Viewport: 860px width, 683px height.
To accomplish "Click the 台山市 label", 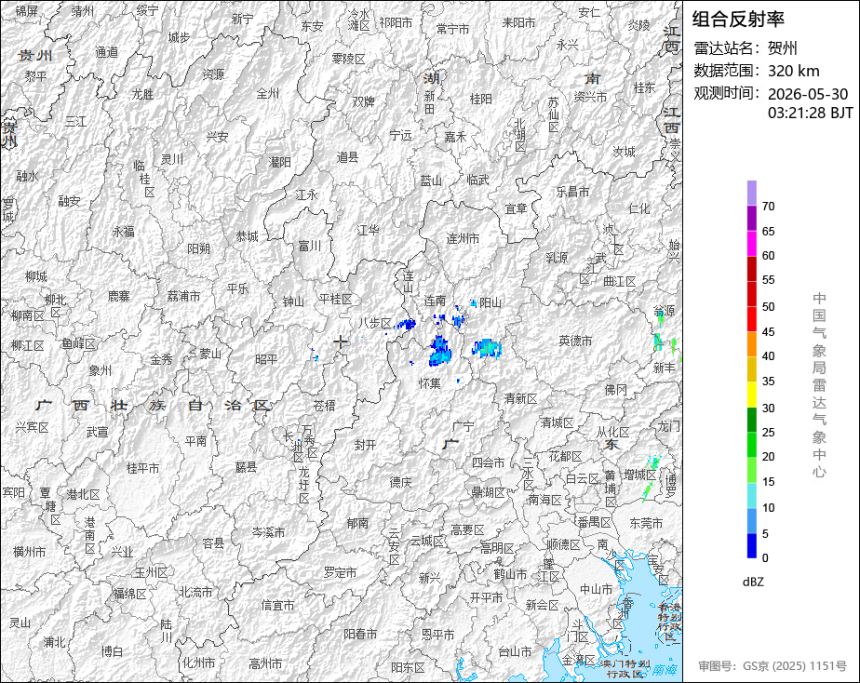I will coord(515,651).
